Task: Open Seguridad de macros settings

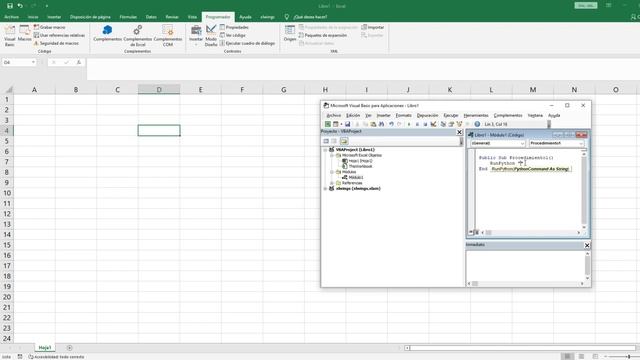Action: tap(56, 43)
